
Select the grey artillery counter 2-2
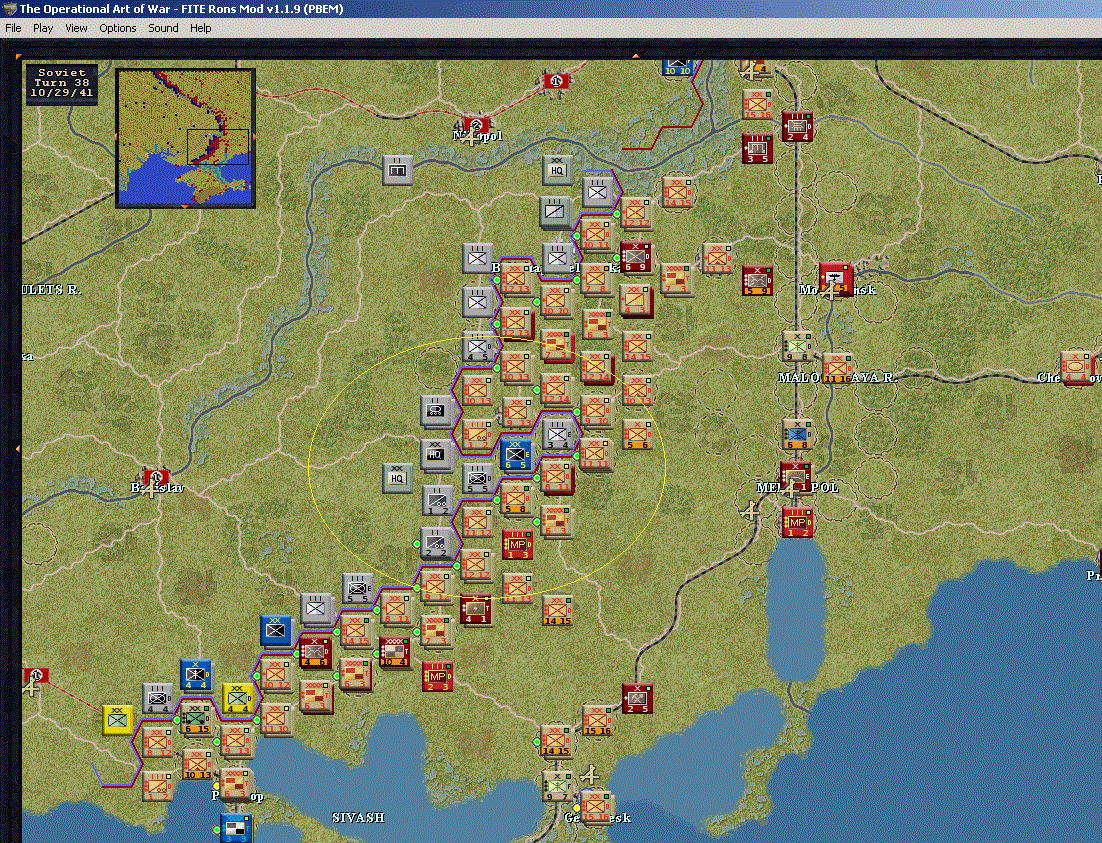pyautogui.click(x=436, y=543)
